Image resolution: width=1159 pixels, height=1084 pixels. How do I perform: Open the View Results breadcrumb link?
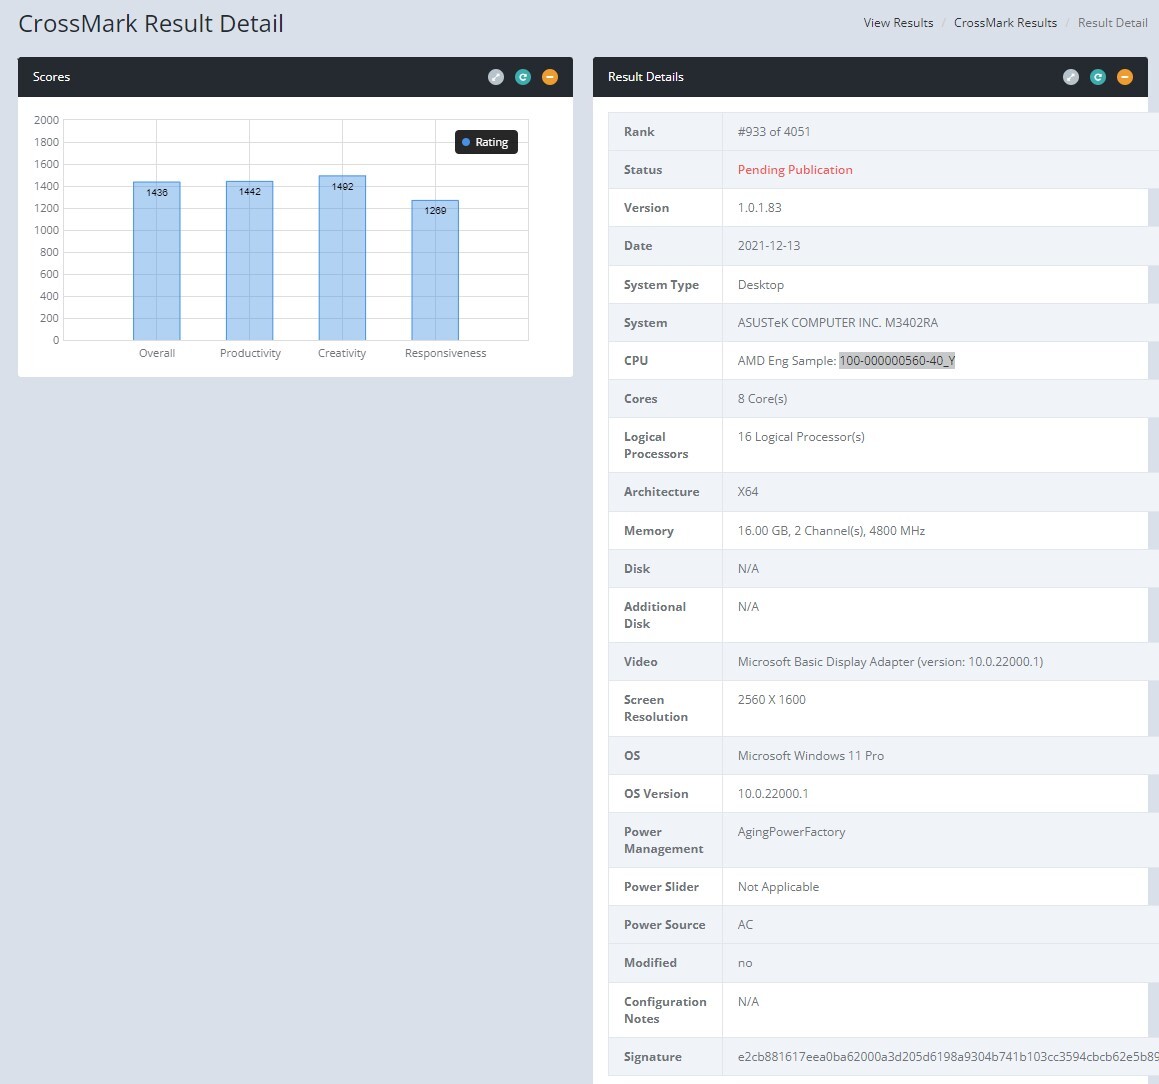click(x=898, y=23)
